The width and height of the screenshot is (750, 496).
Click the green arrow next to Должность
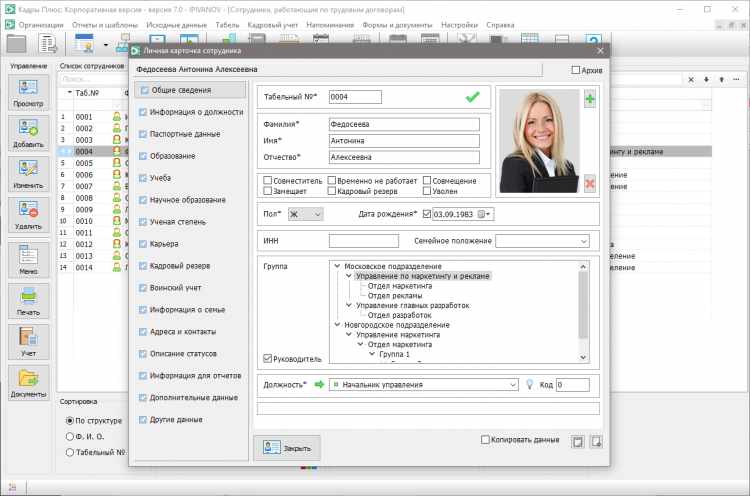(x=320, y=384)
